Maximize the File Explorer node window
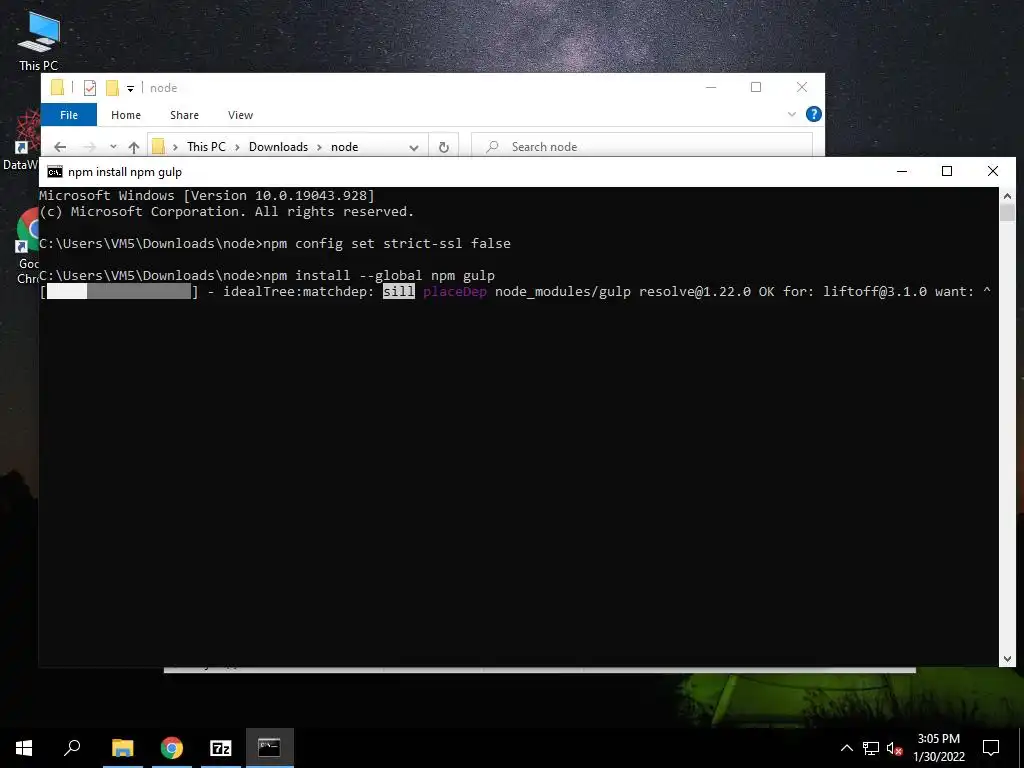1024x768 pixels. [756, 87]
